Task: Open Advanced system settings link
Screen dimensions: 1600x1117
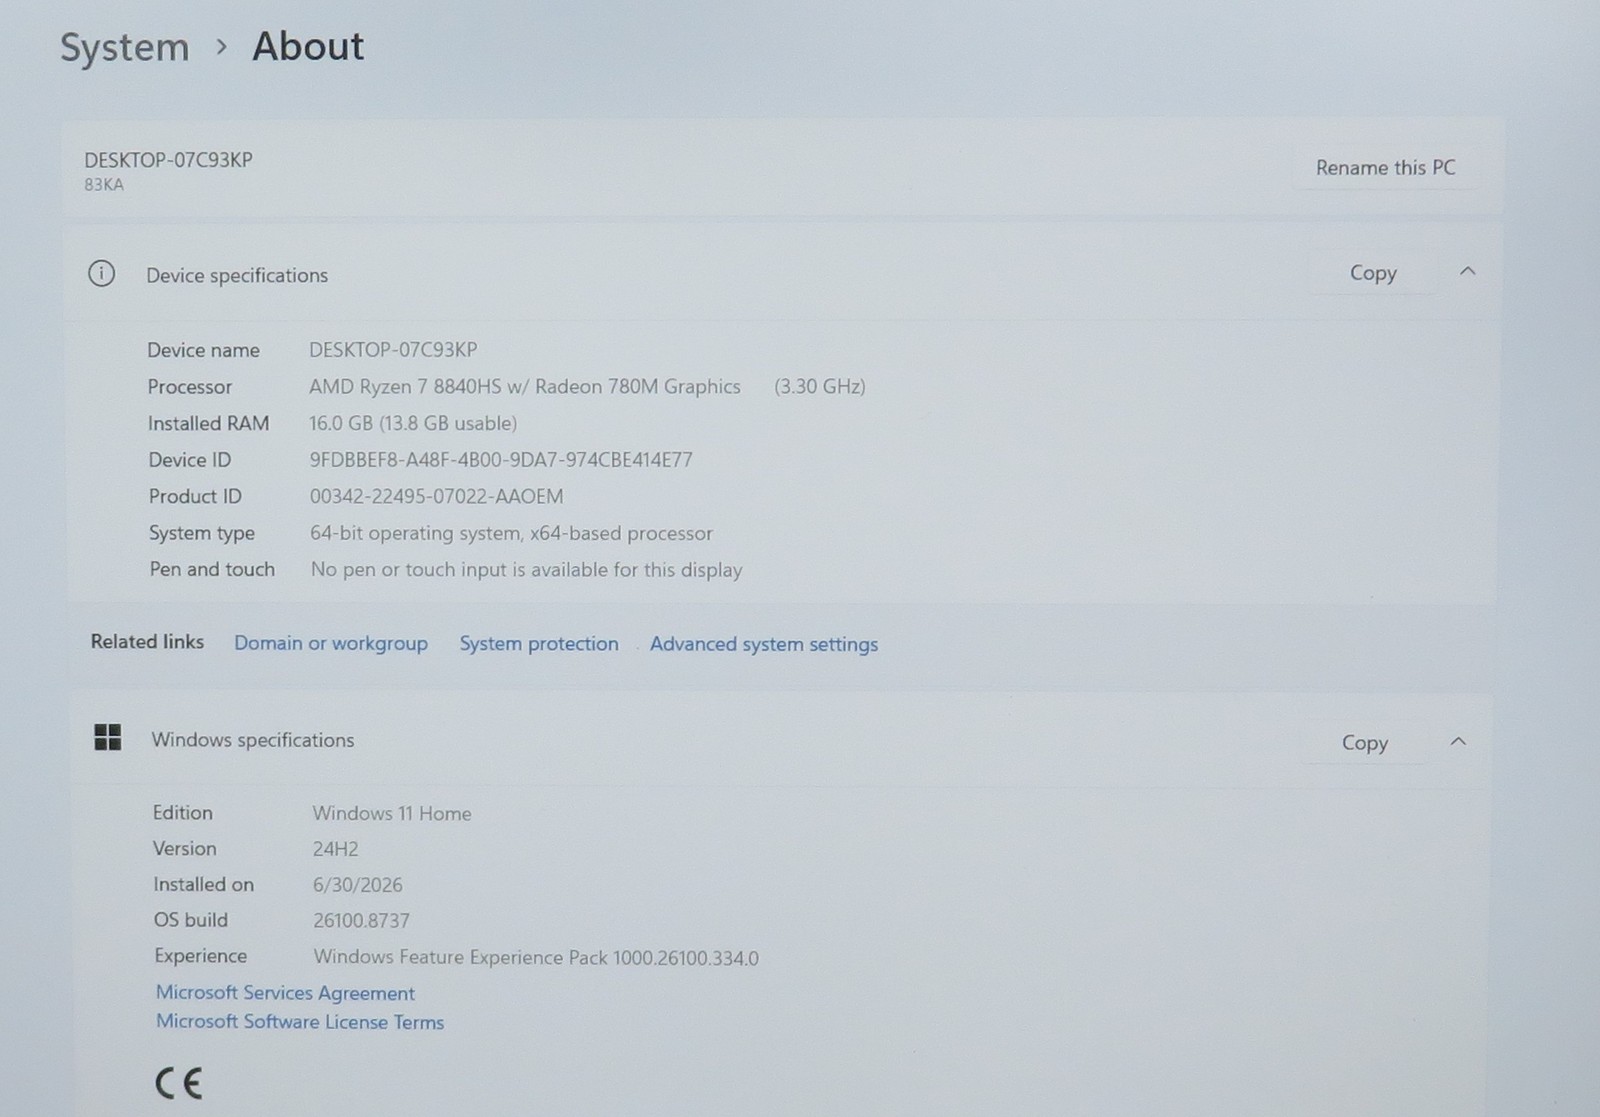Action: pos(764,644)
